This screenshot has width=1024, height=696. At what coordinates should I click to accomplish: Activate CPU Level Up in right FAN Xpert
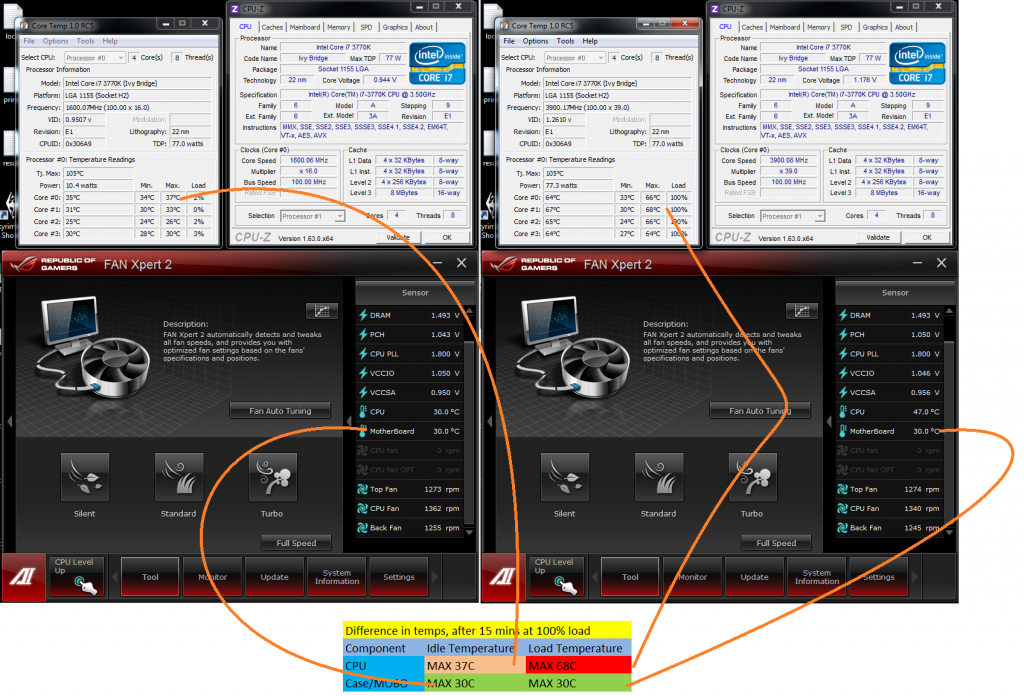pos(556,576)
